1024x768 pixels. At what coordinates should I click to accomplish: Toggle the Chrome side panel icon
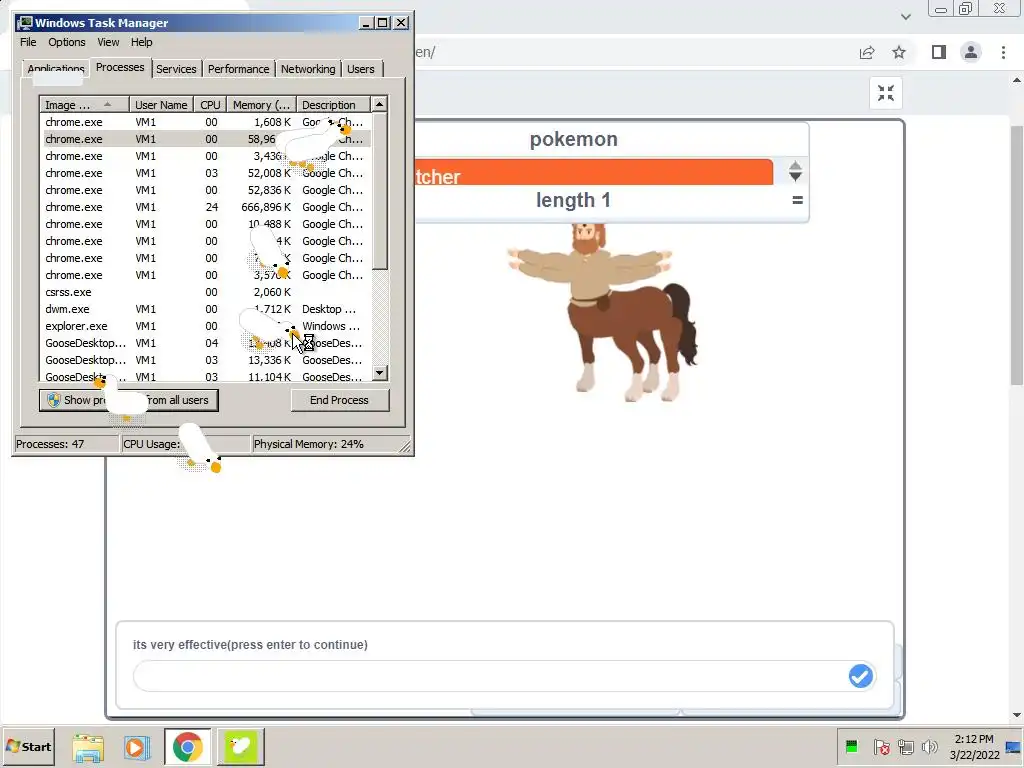(x=938, y=52)
